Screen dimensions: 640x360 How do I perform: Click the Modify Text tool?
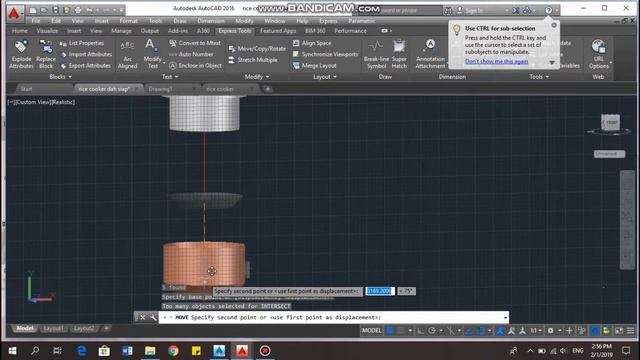(x=152, y=54)
